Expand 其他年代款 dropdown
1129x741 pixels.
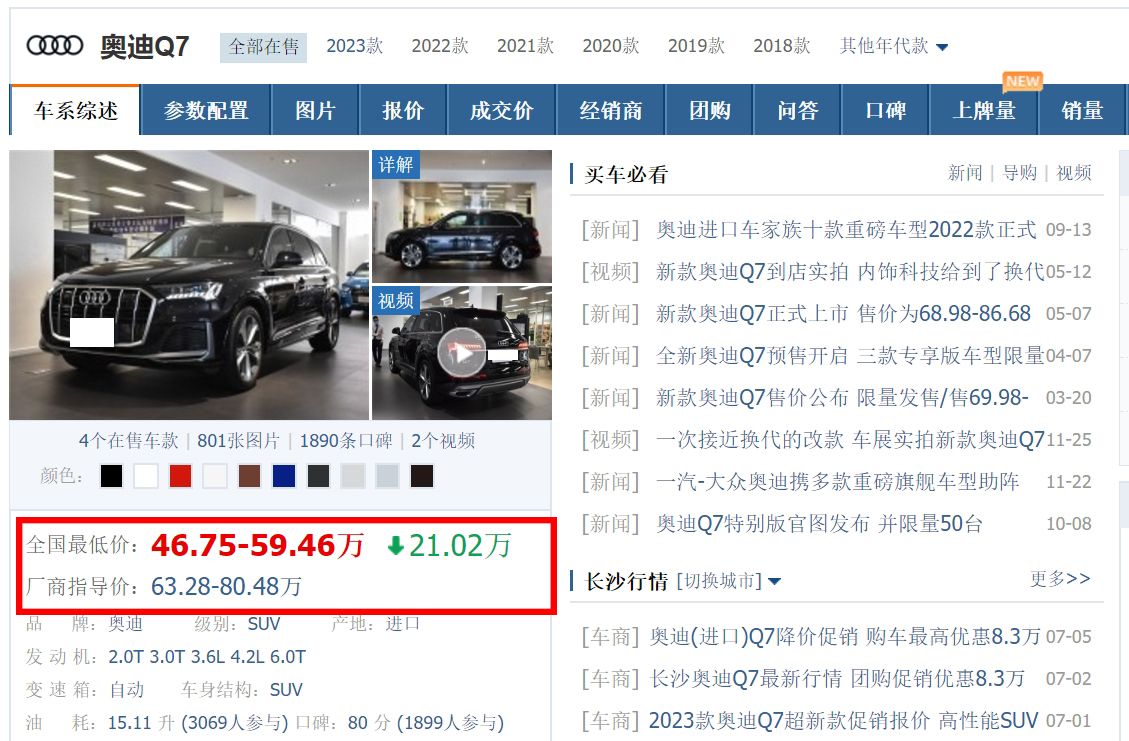pos(894,46)
